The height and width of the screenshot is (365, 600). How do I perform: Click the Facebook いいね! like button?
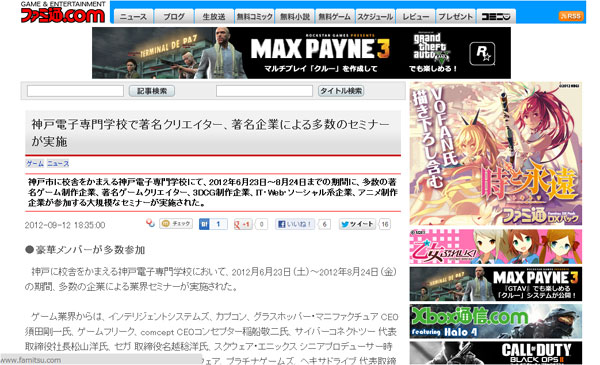(x=295, y=224)
